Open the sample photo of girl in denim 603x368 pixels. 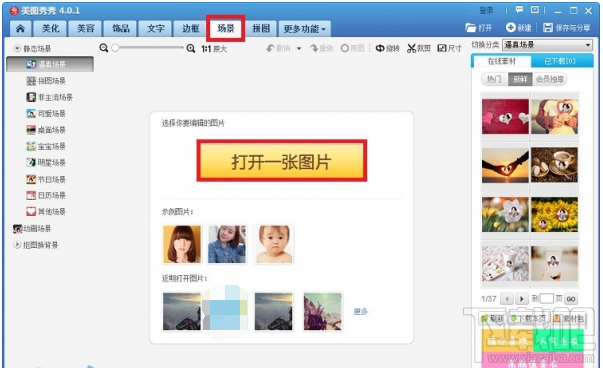tap(227, 244)
